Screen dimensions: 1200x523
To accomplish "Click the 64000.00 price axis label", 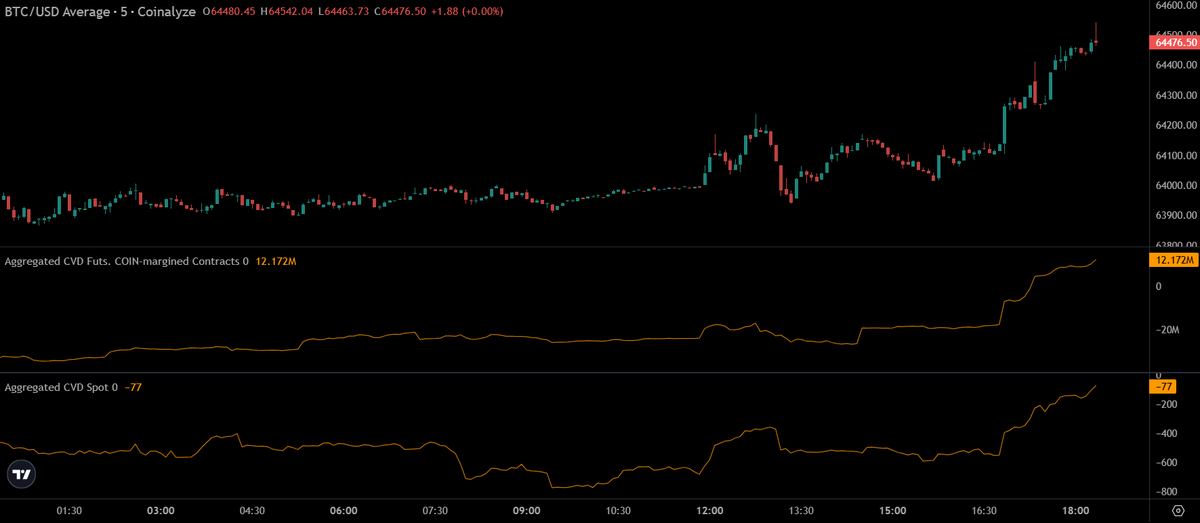I will (1177, 186).
